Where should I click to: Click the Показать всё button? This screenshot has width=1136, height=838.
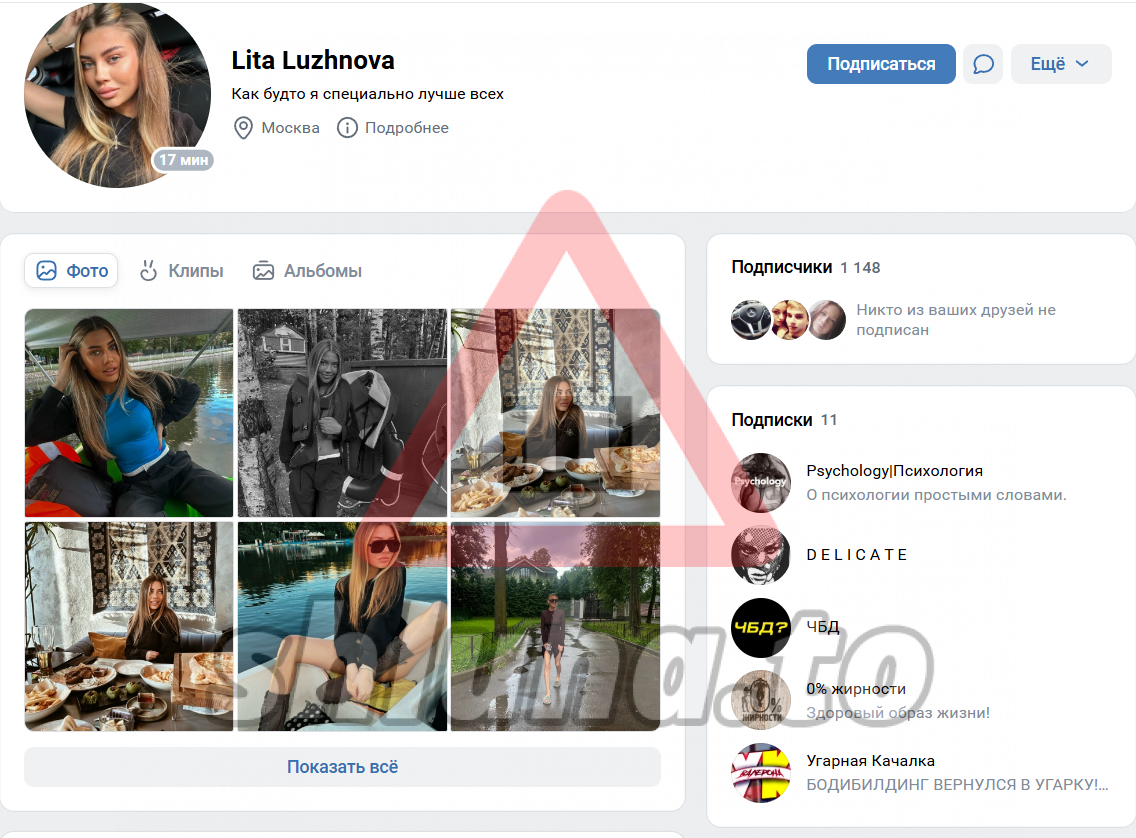(x=342, y=767)
